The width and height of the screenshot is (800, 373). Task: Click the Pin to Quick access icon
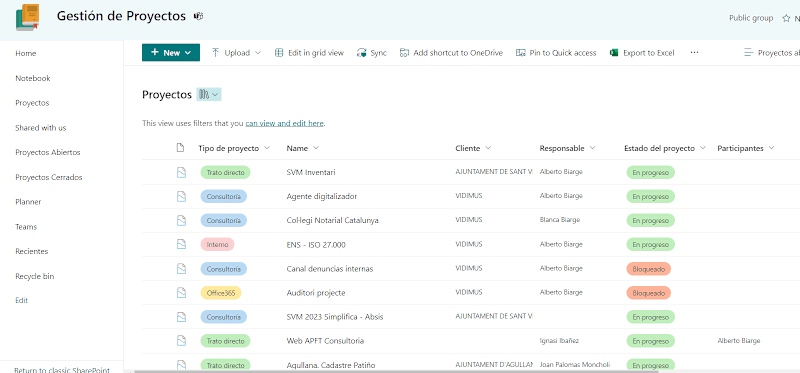point(520,53)
